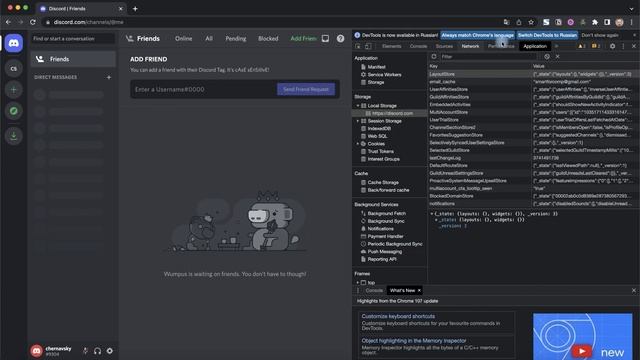This screenshot has width=640, height=360.
Task: Click chernavsky user avatar
Action: [36, 351]
